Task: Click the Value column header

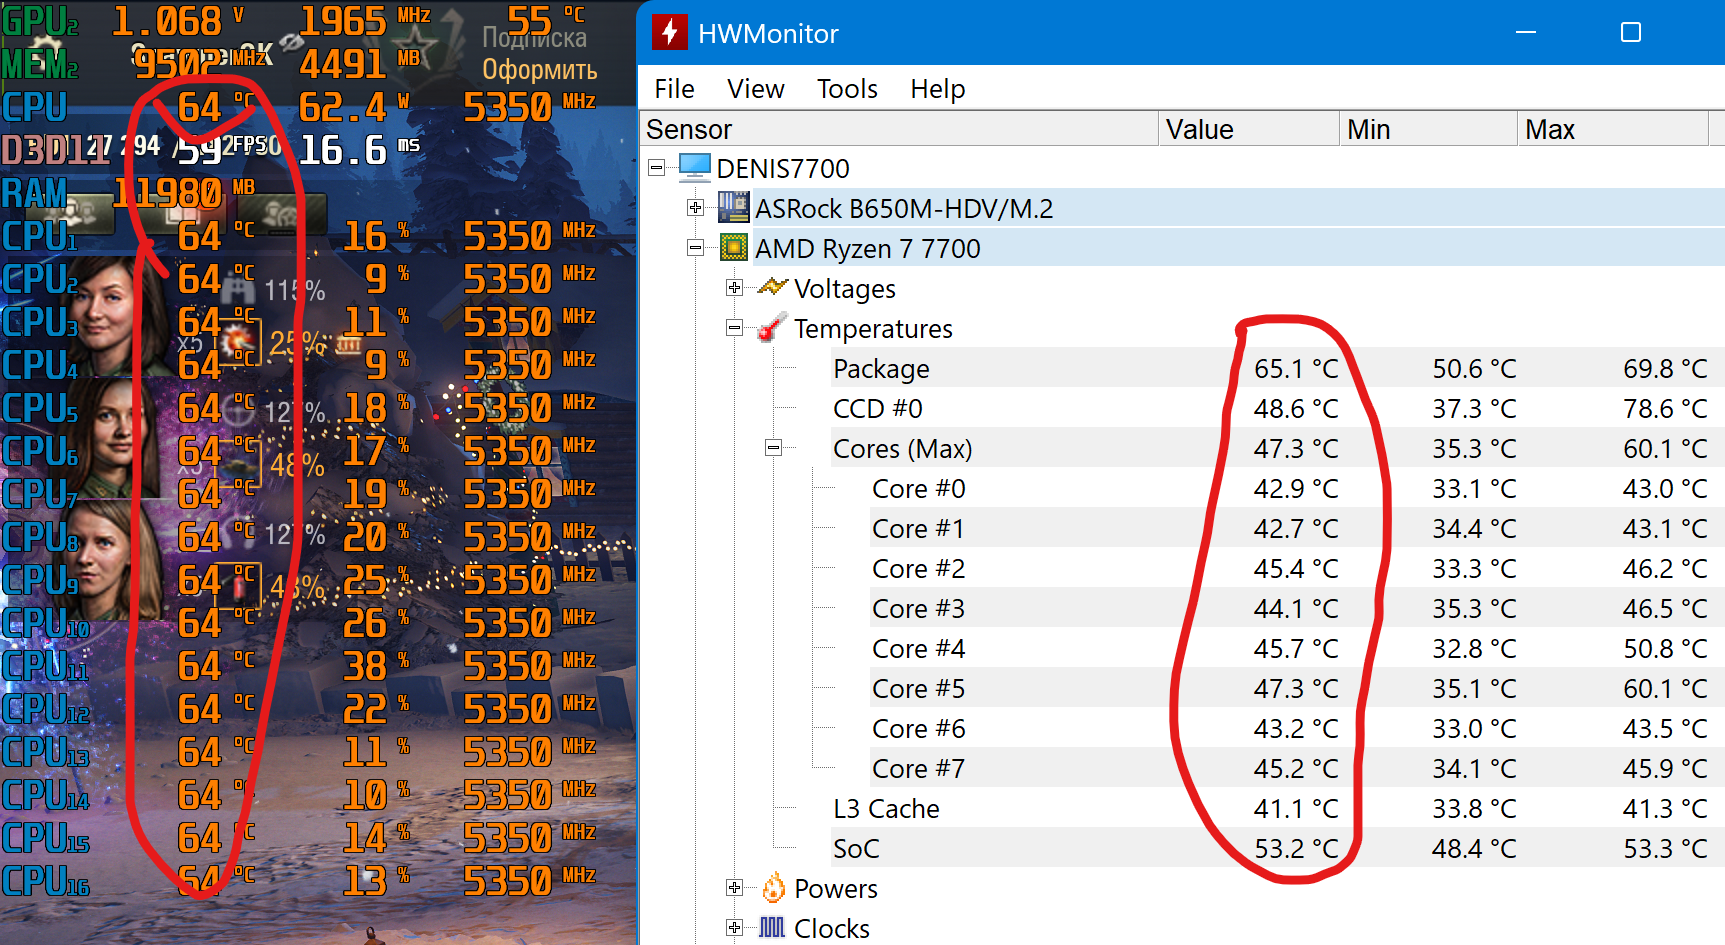Action: [x=1249, y=129]
